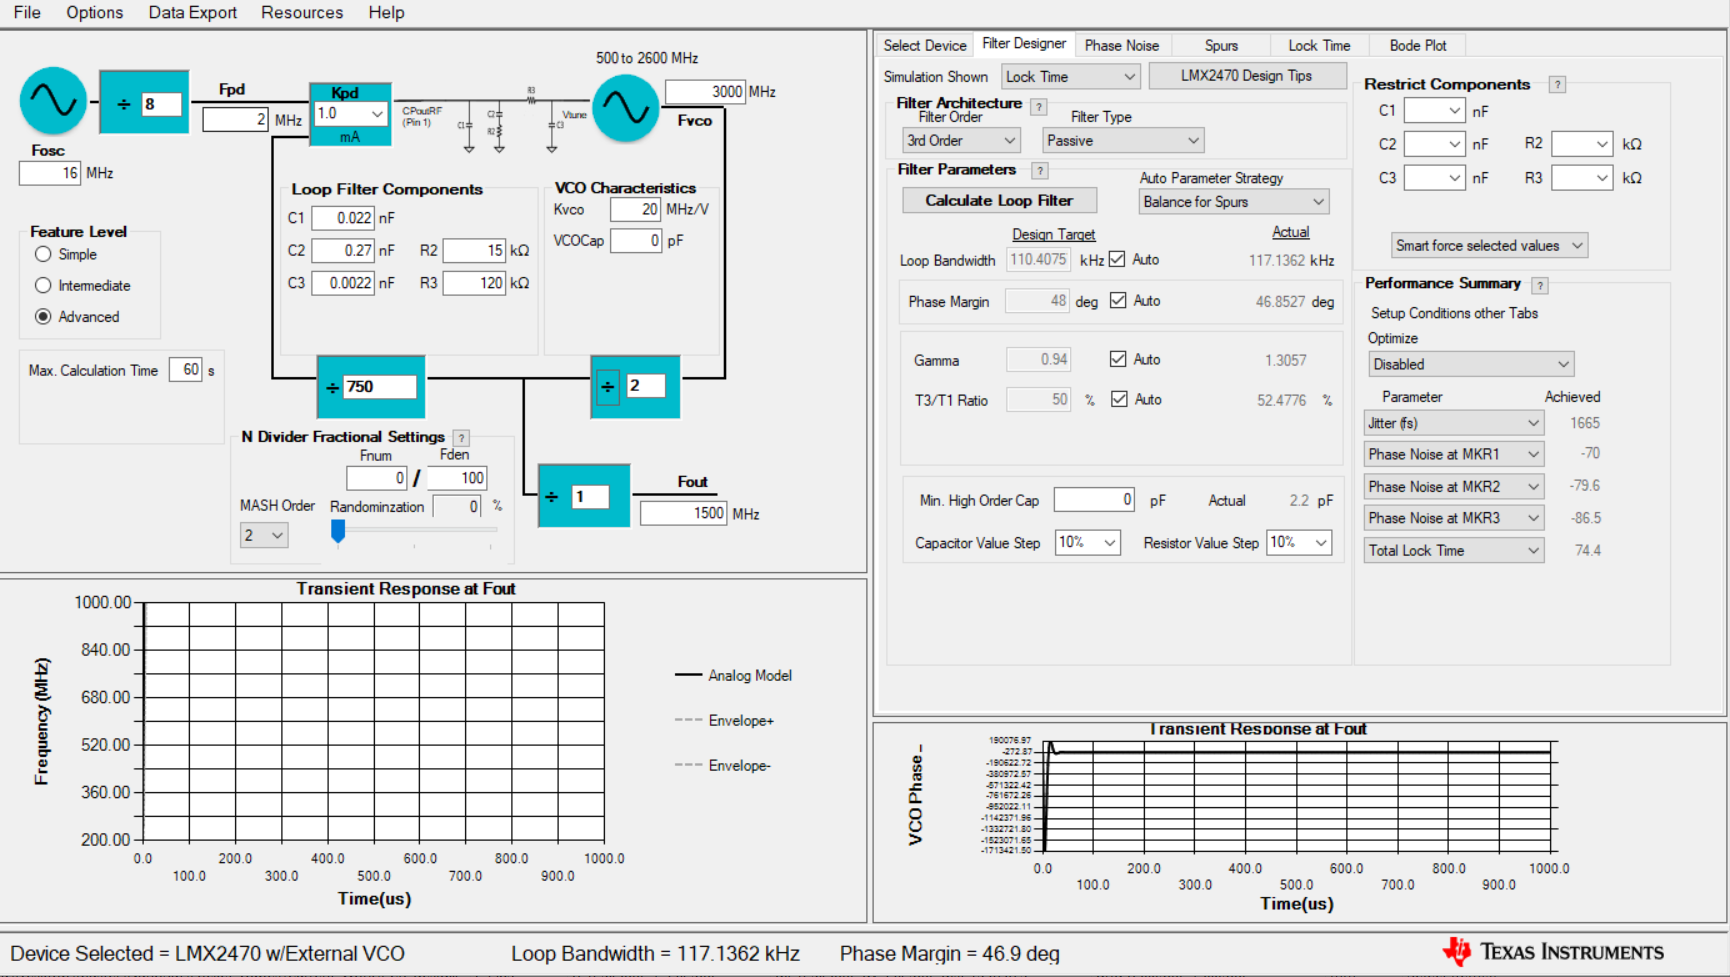Click the Fosc frequency input field
The image size is (1730, 977).
(50, 173)
